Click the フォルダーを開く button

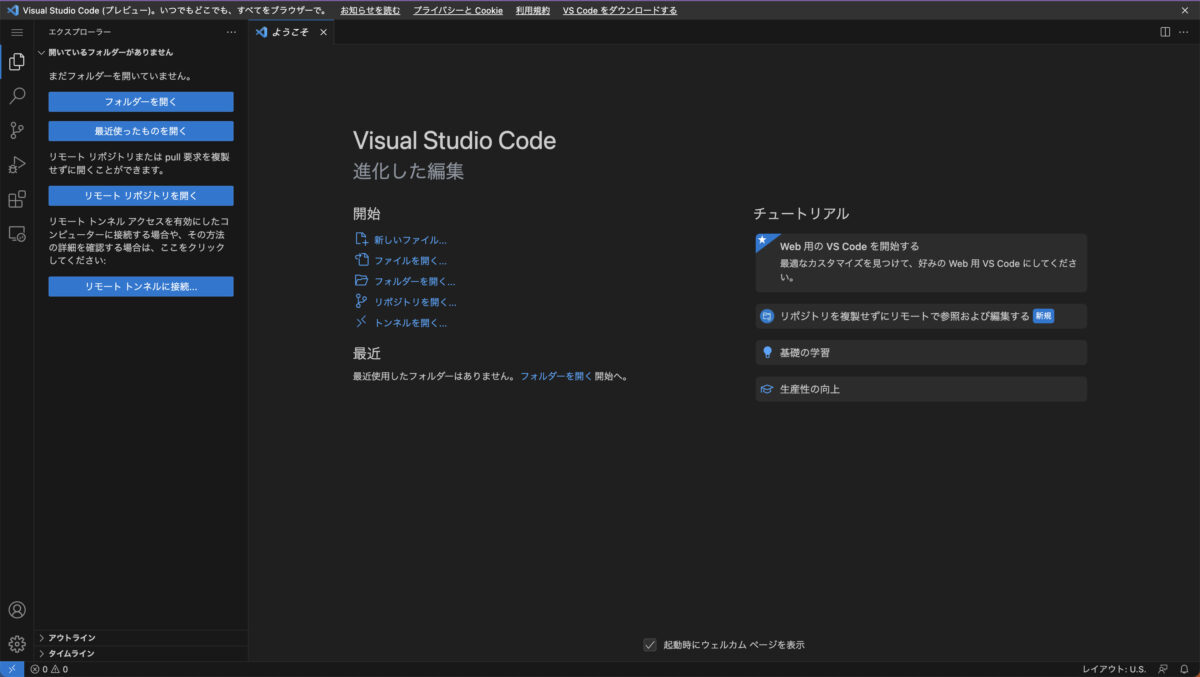coord(140,101)
